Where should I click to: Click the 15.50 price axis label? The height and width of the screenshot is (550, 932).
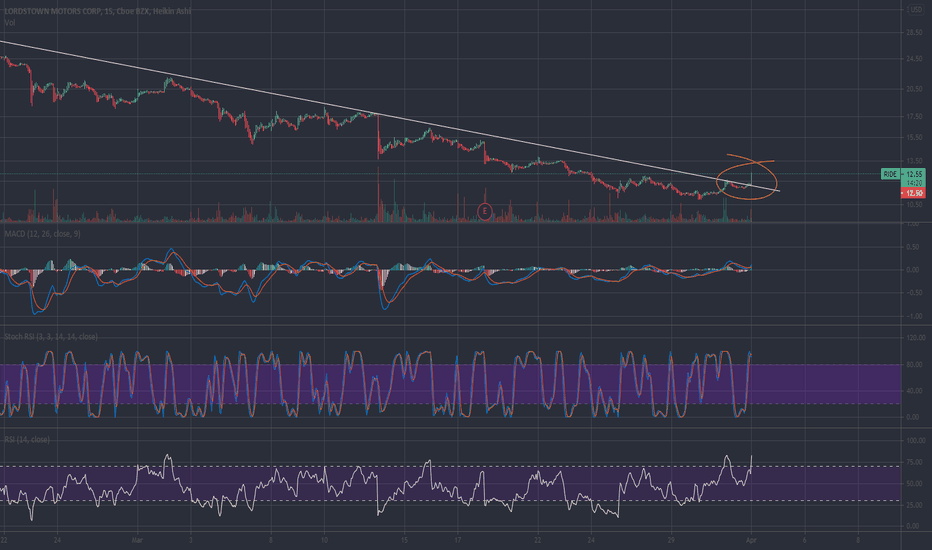(x=914, y=137)
